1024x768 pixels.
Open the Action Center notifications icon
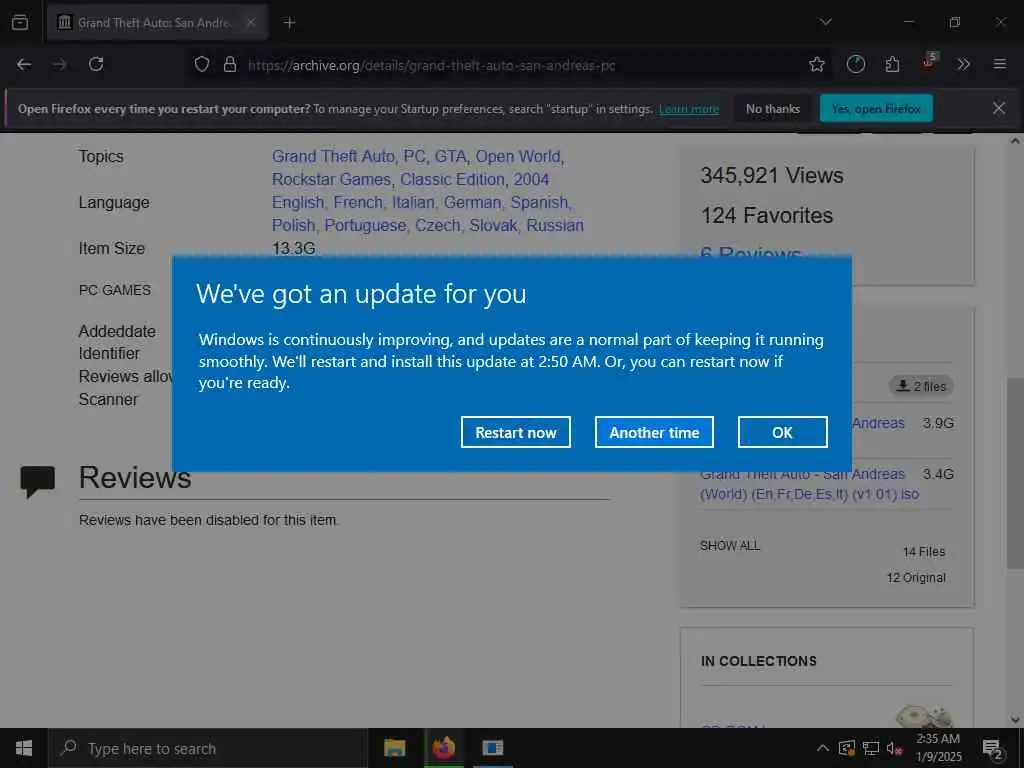pyautogui.click(x=993, y=748)
